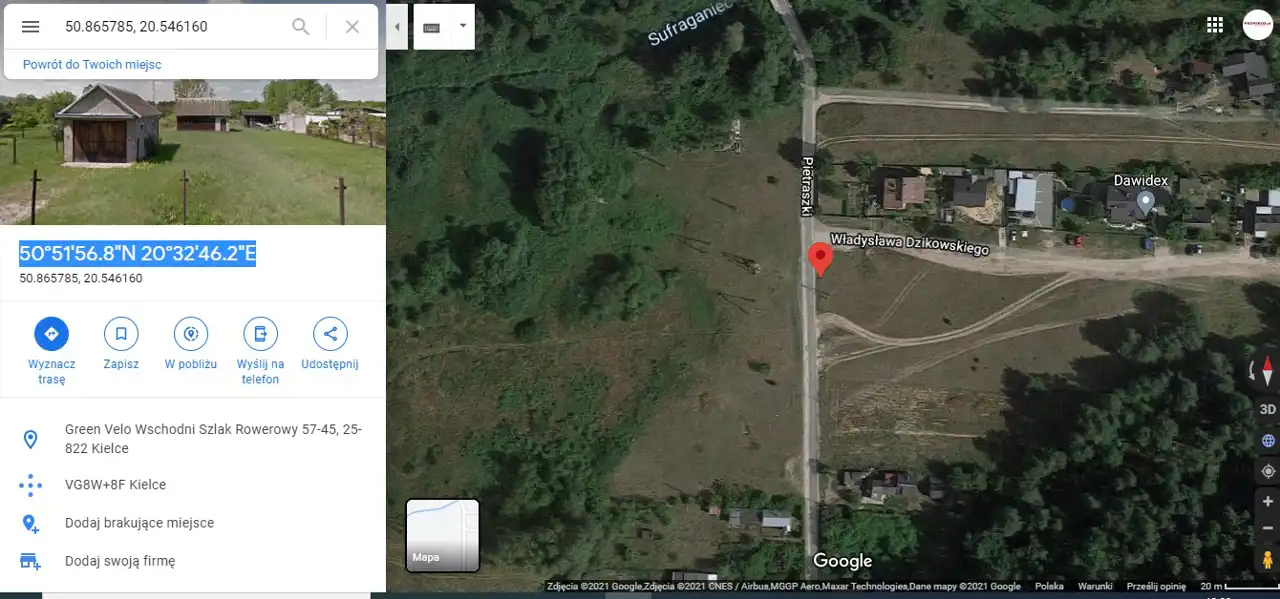
Task: Click the Powrót do Twoich miejsc link
Action: coord(92,64)
